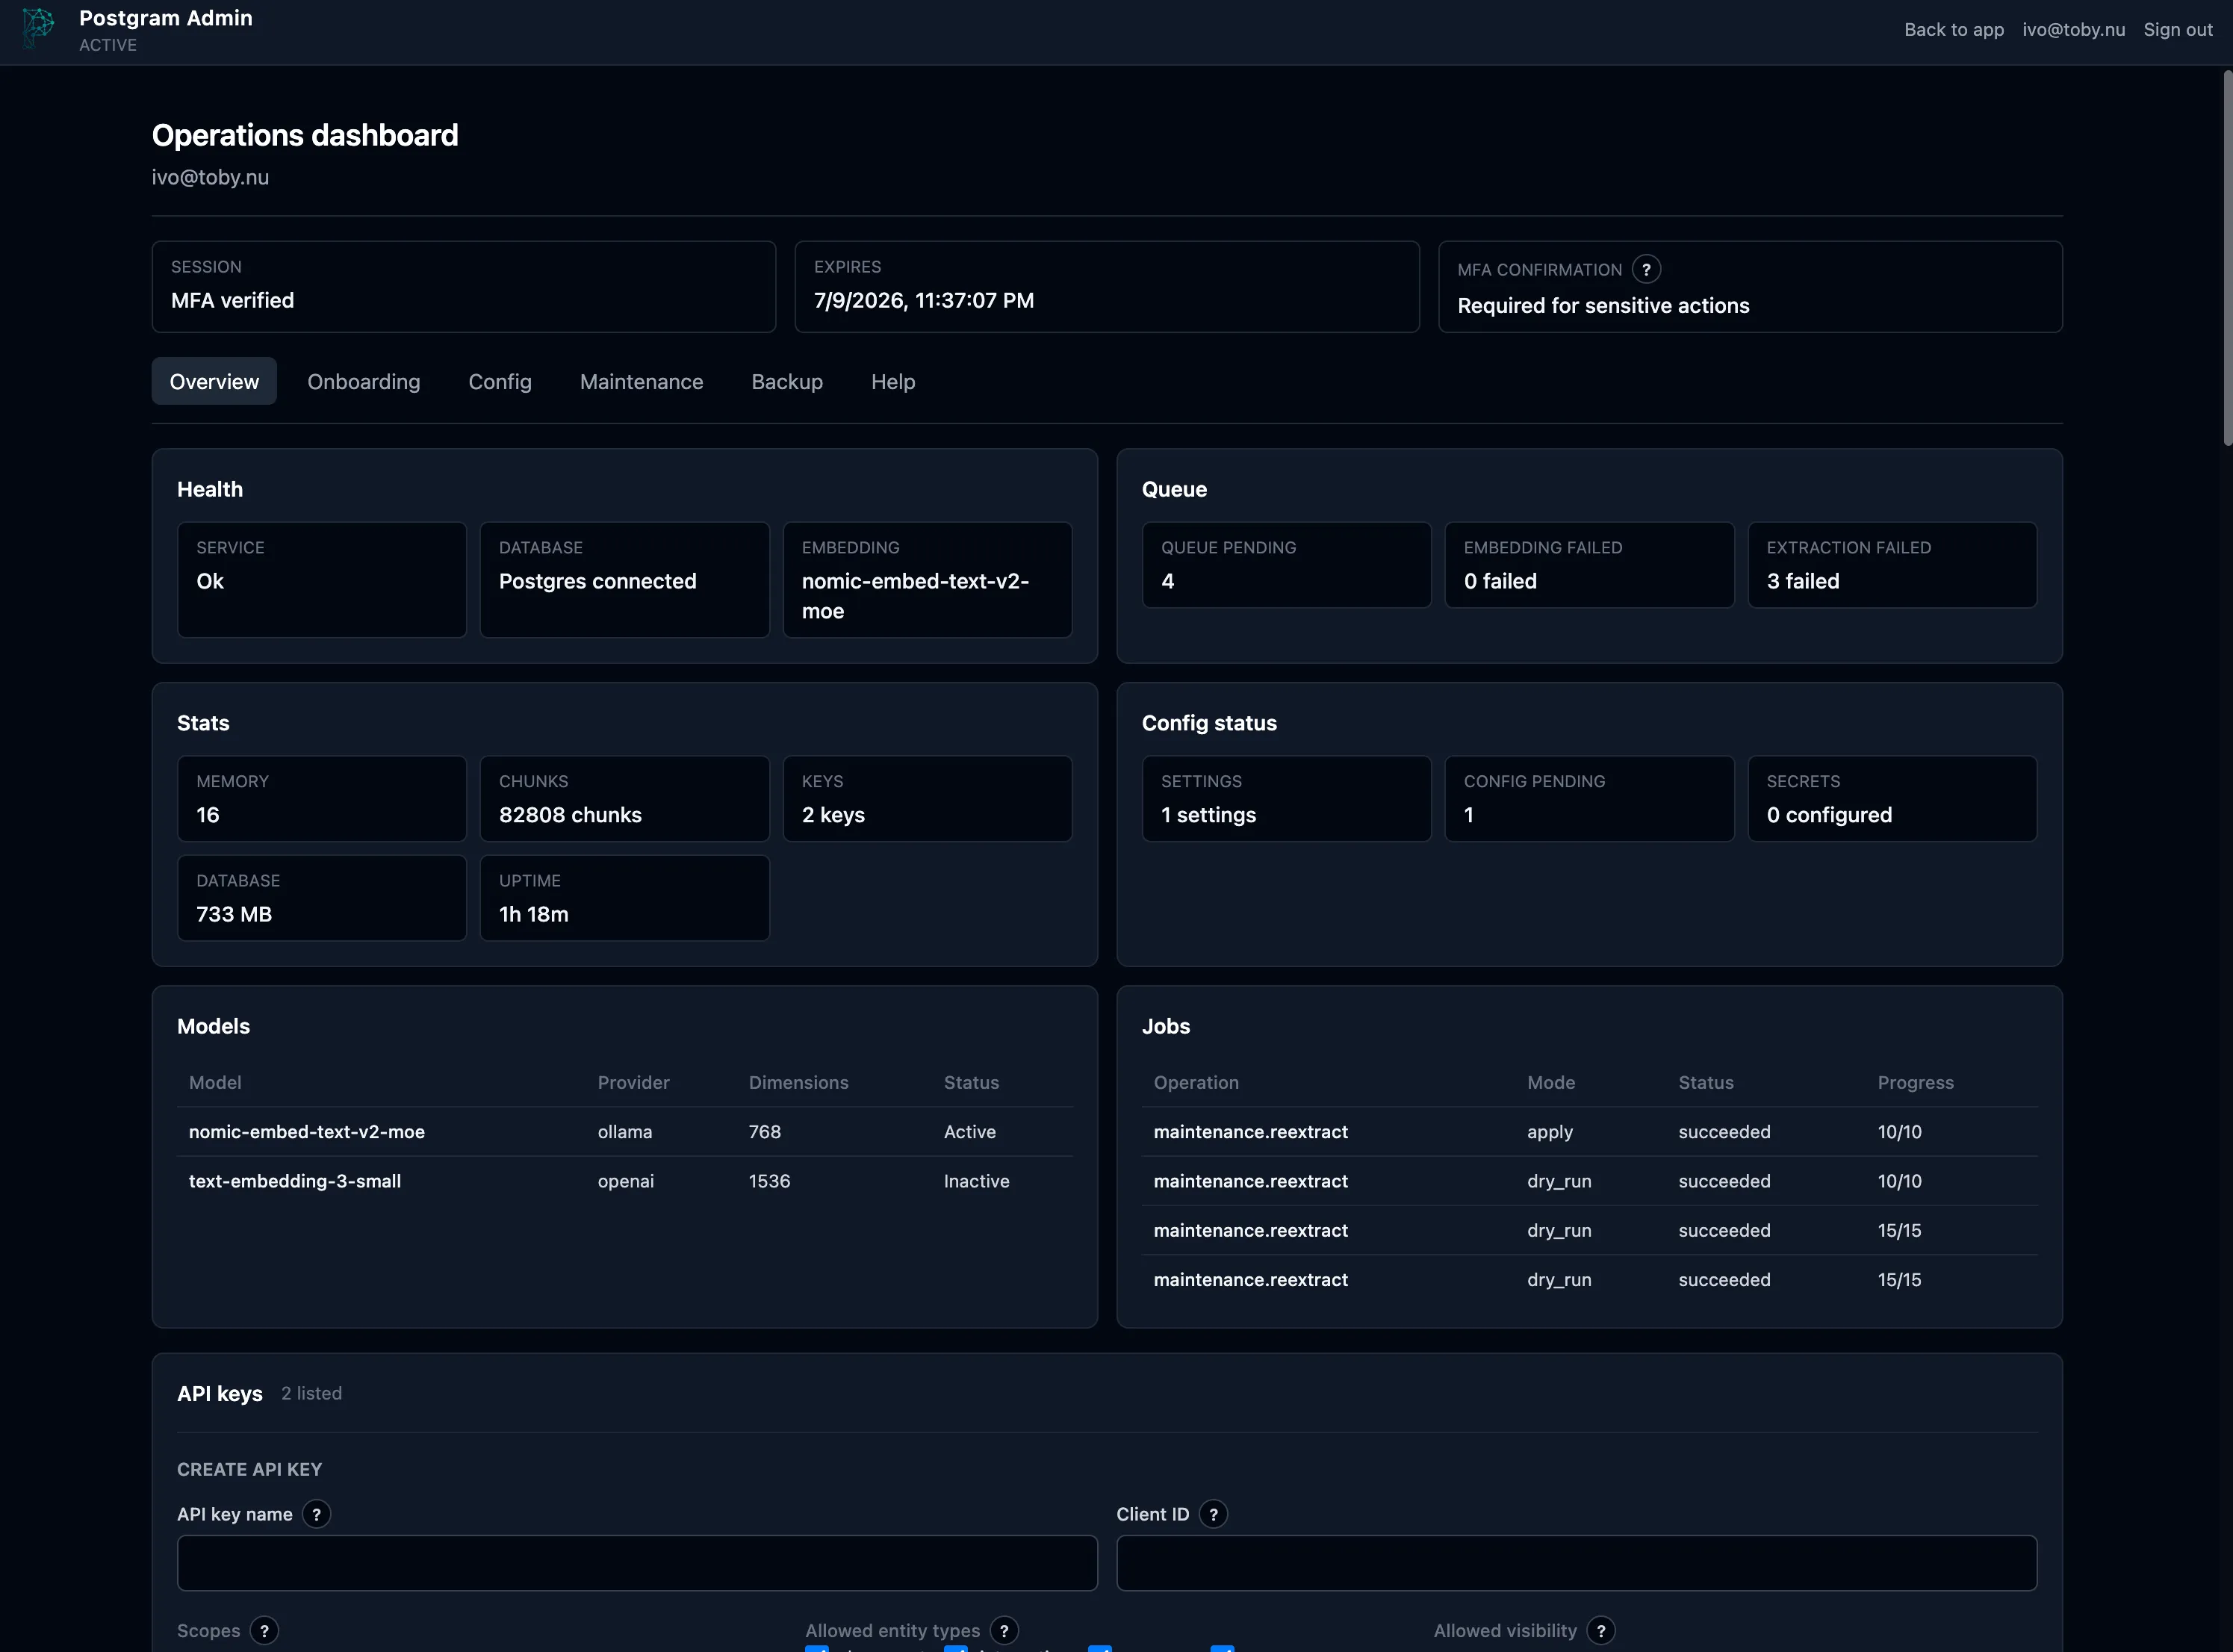Viewport: 2233px width, 1652px height.
Task: Switch to the Onboarding tab
Action: click(x=364, y=381)
